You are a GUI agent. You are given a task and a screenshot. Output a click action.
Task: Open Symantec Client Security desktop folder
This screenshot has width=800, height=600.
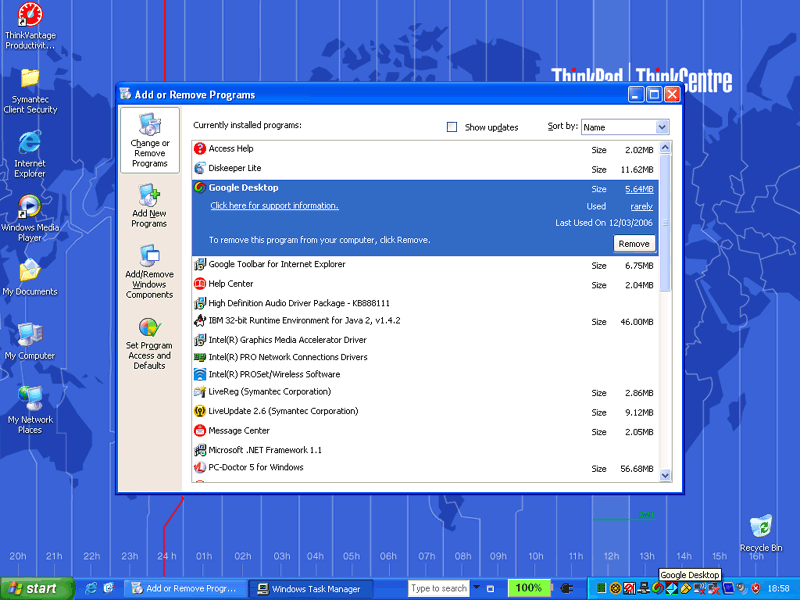click(30, 91)
